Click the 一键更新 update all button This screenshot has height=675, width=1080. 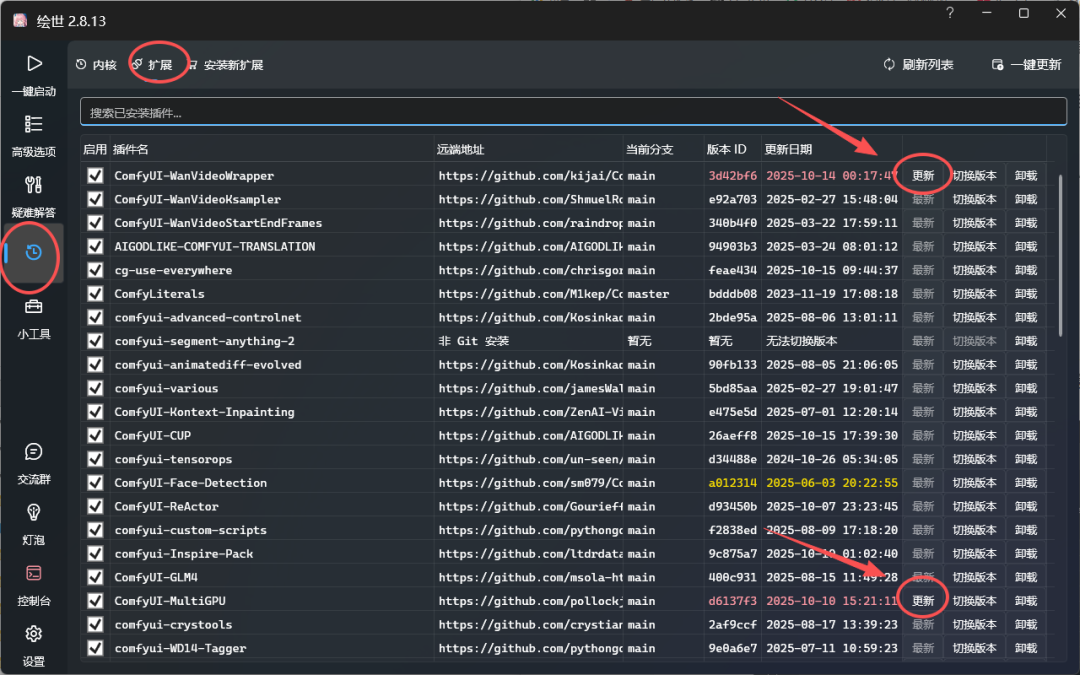[1027, 65]
